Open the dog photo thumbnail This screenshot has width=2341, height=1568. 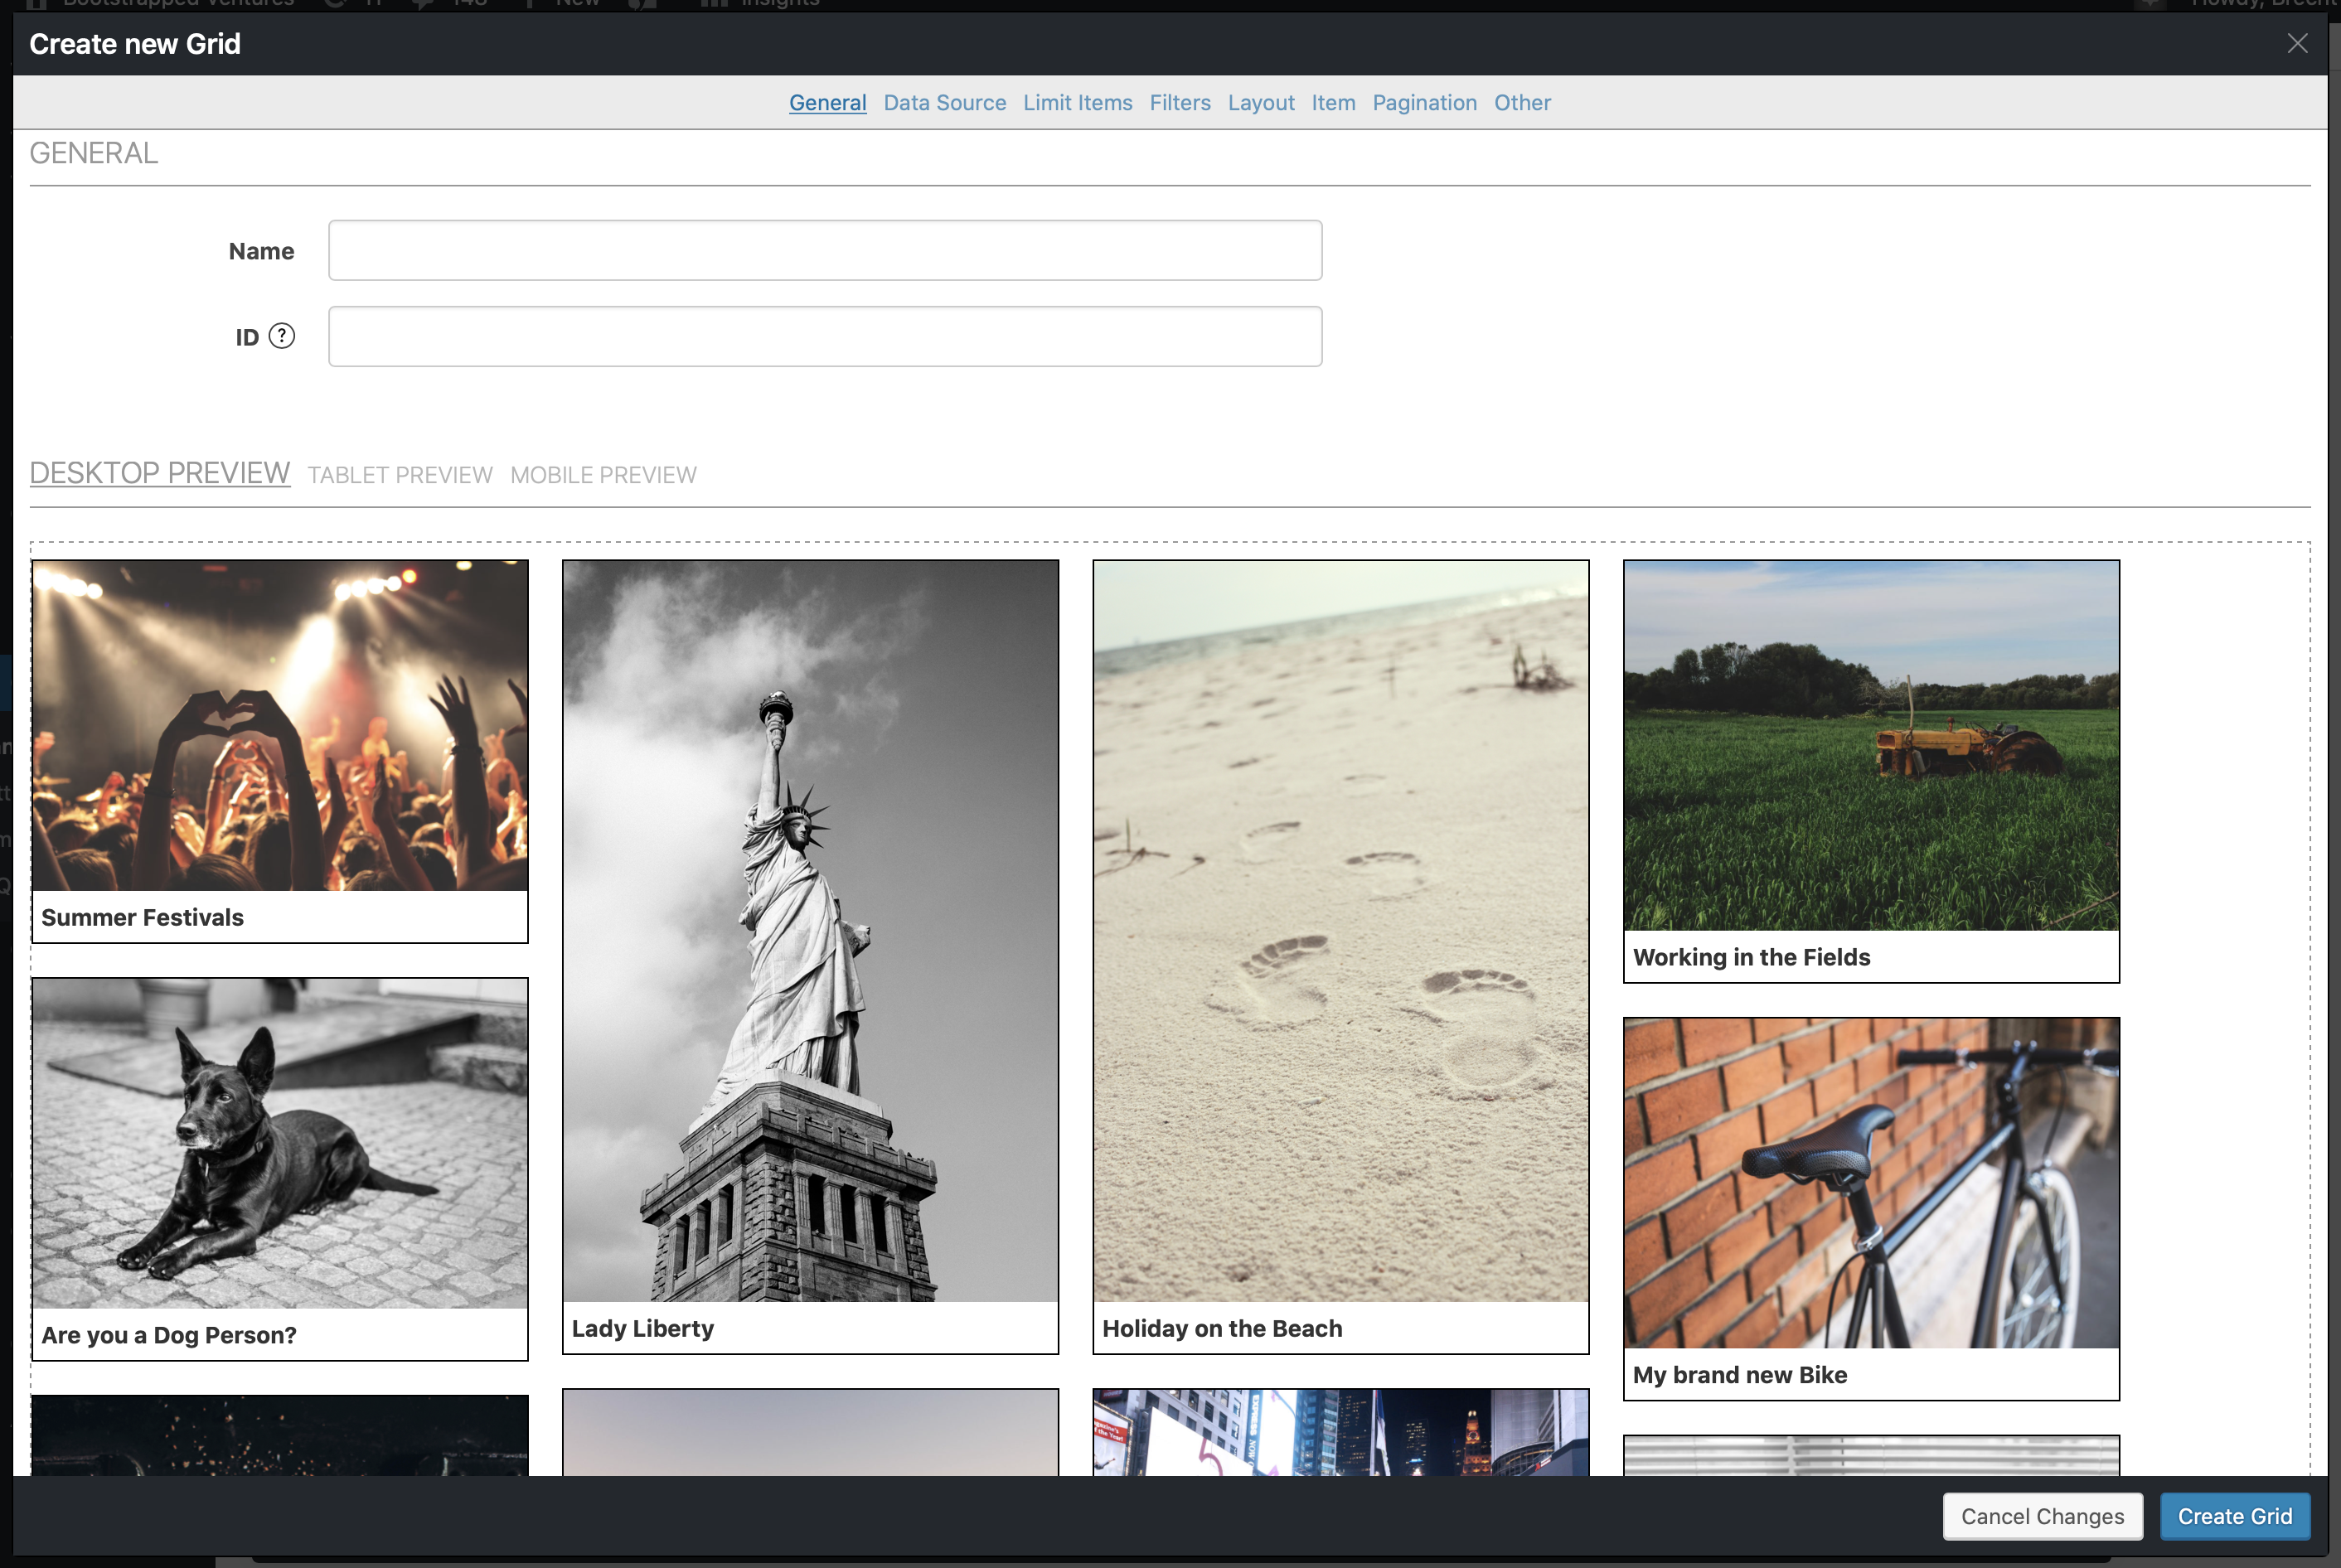click(x=280, y=1143)
